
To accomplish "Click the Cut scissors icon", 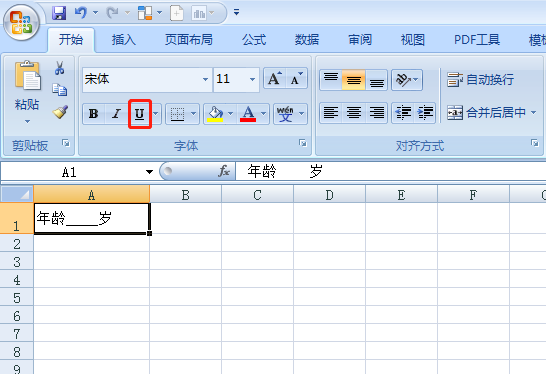I will click(x=60, y=68).
